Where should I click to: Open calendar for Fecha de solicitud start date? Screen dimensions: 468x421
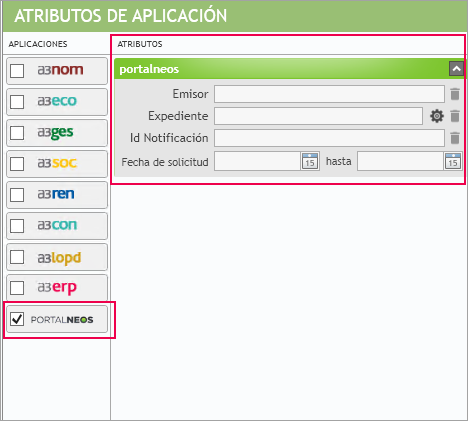(310, 161)
